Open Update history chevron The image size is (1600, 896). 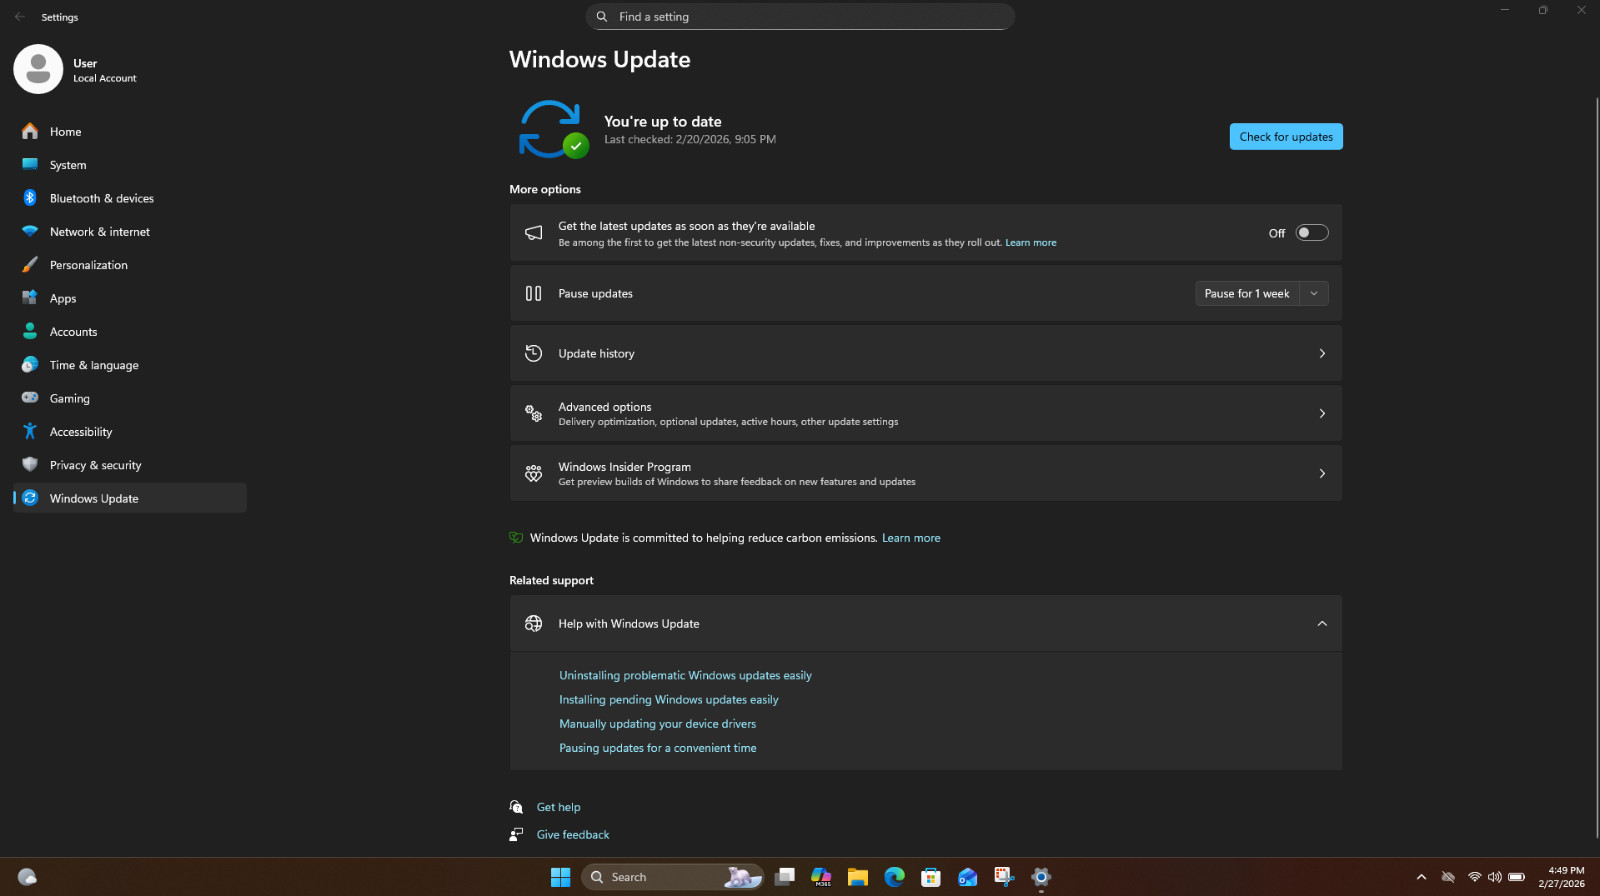pos(1322,354)
